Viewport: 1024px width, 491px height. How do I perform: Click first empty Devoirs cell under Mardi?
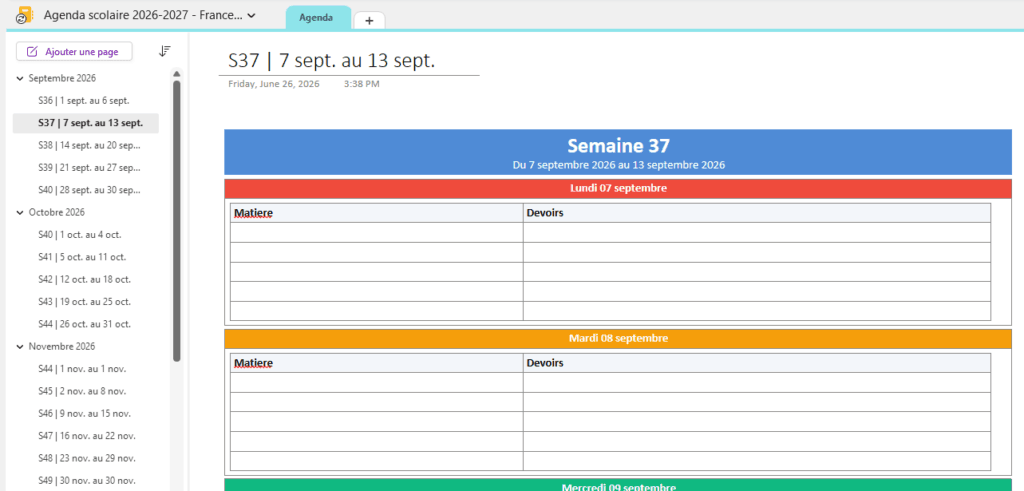click(x=757, y=383)
